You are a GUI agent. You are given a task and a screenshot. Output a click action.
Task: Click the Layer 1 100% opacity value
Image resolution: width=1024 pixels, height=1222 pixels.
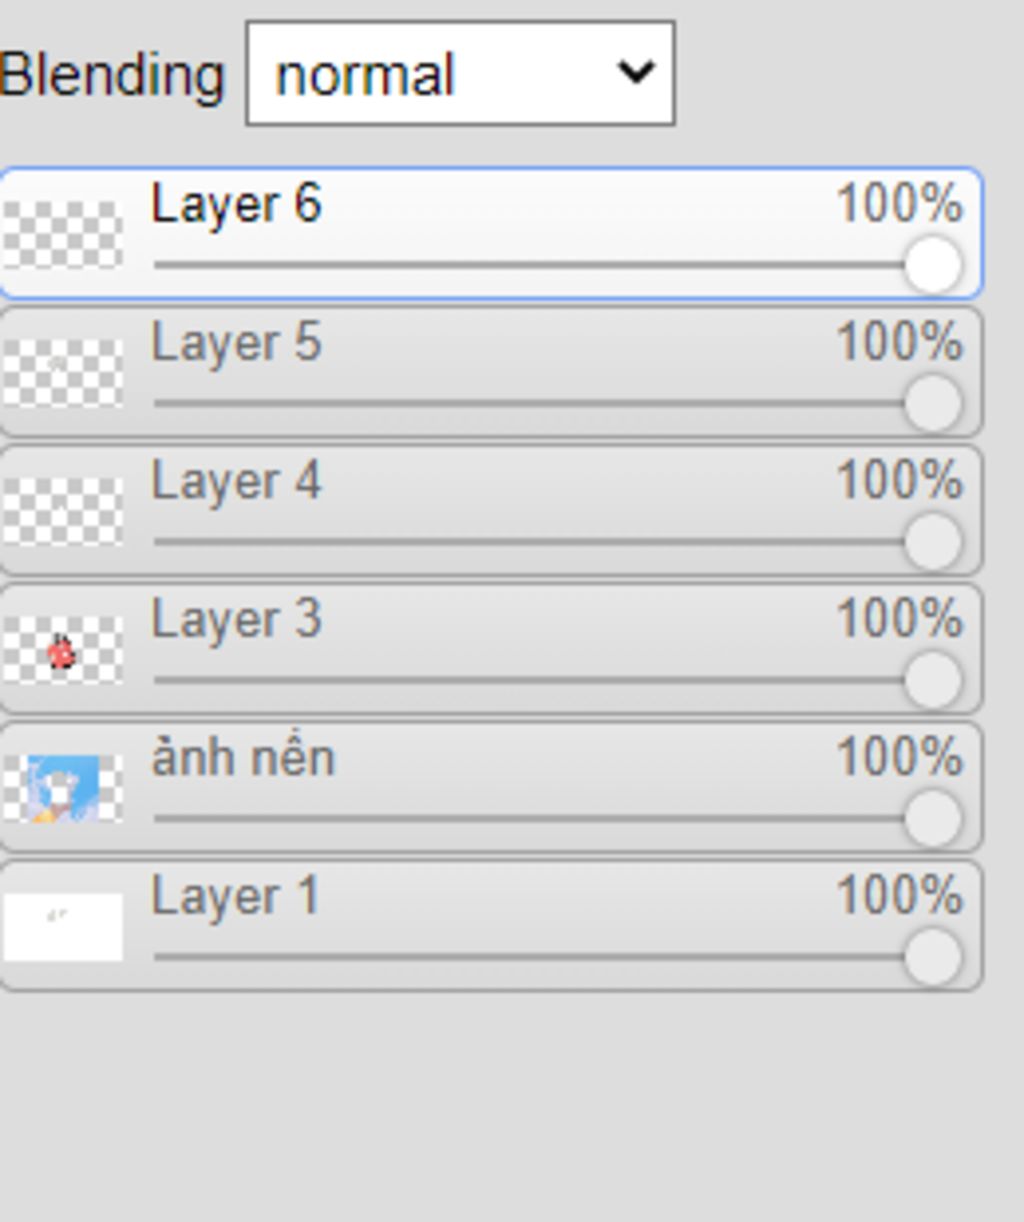(x=899, y=895)
